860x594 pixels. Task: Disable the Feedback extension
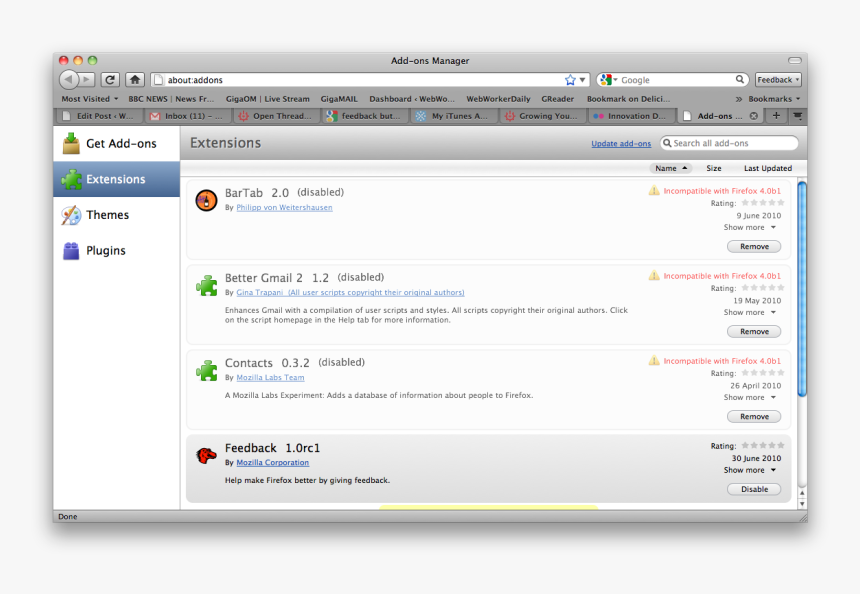tap(754, 489)
